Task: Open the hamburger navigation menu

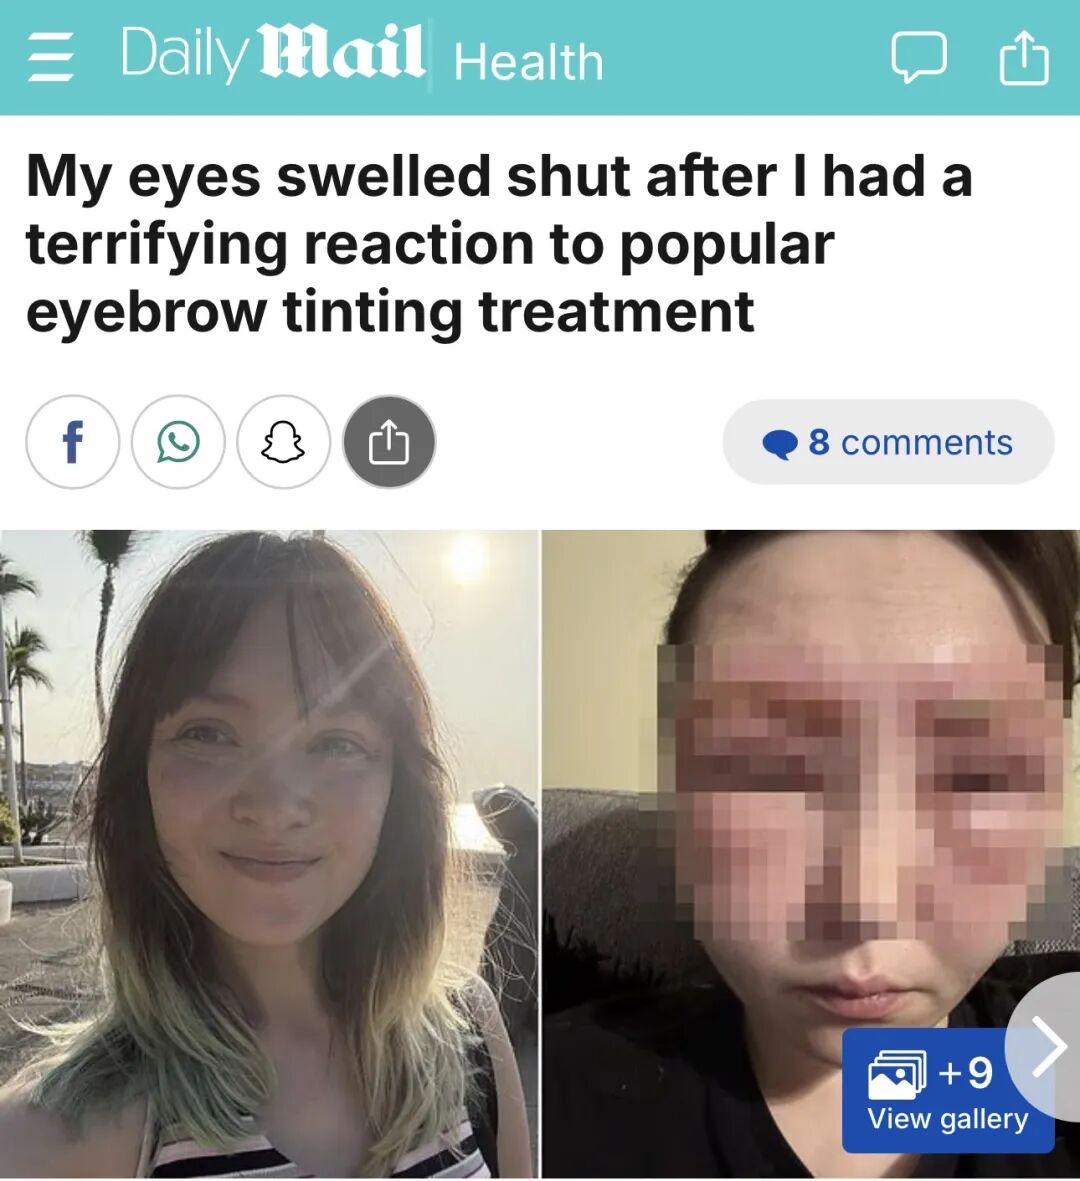Action: [50, 58]
